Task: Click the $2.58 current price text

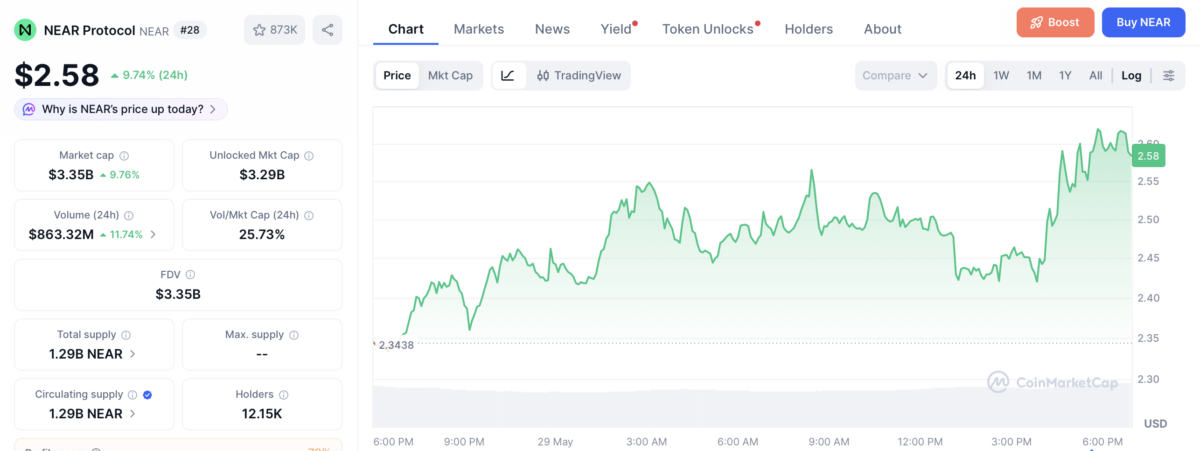Action: click(57, 75)
